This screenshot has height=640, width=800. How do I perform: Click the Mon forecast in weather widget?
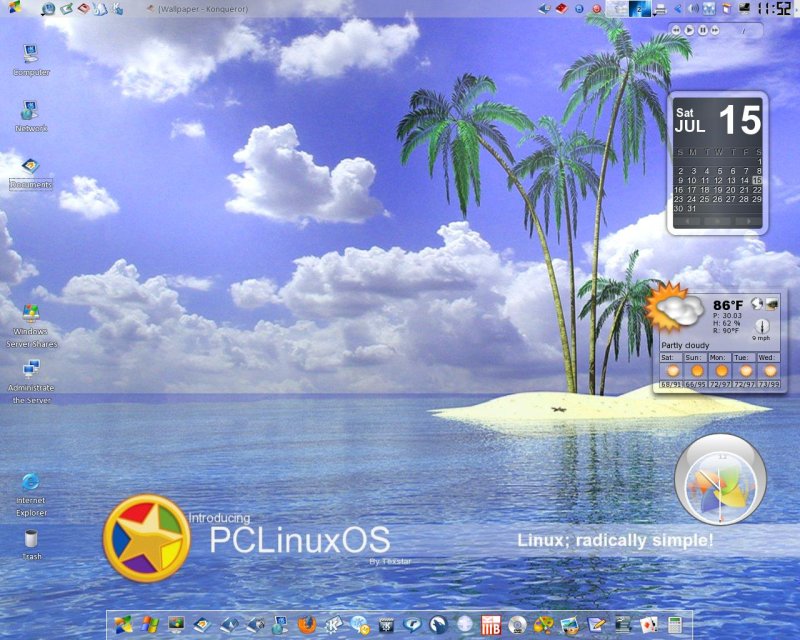[720, 371]
